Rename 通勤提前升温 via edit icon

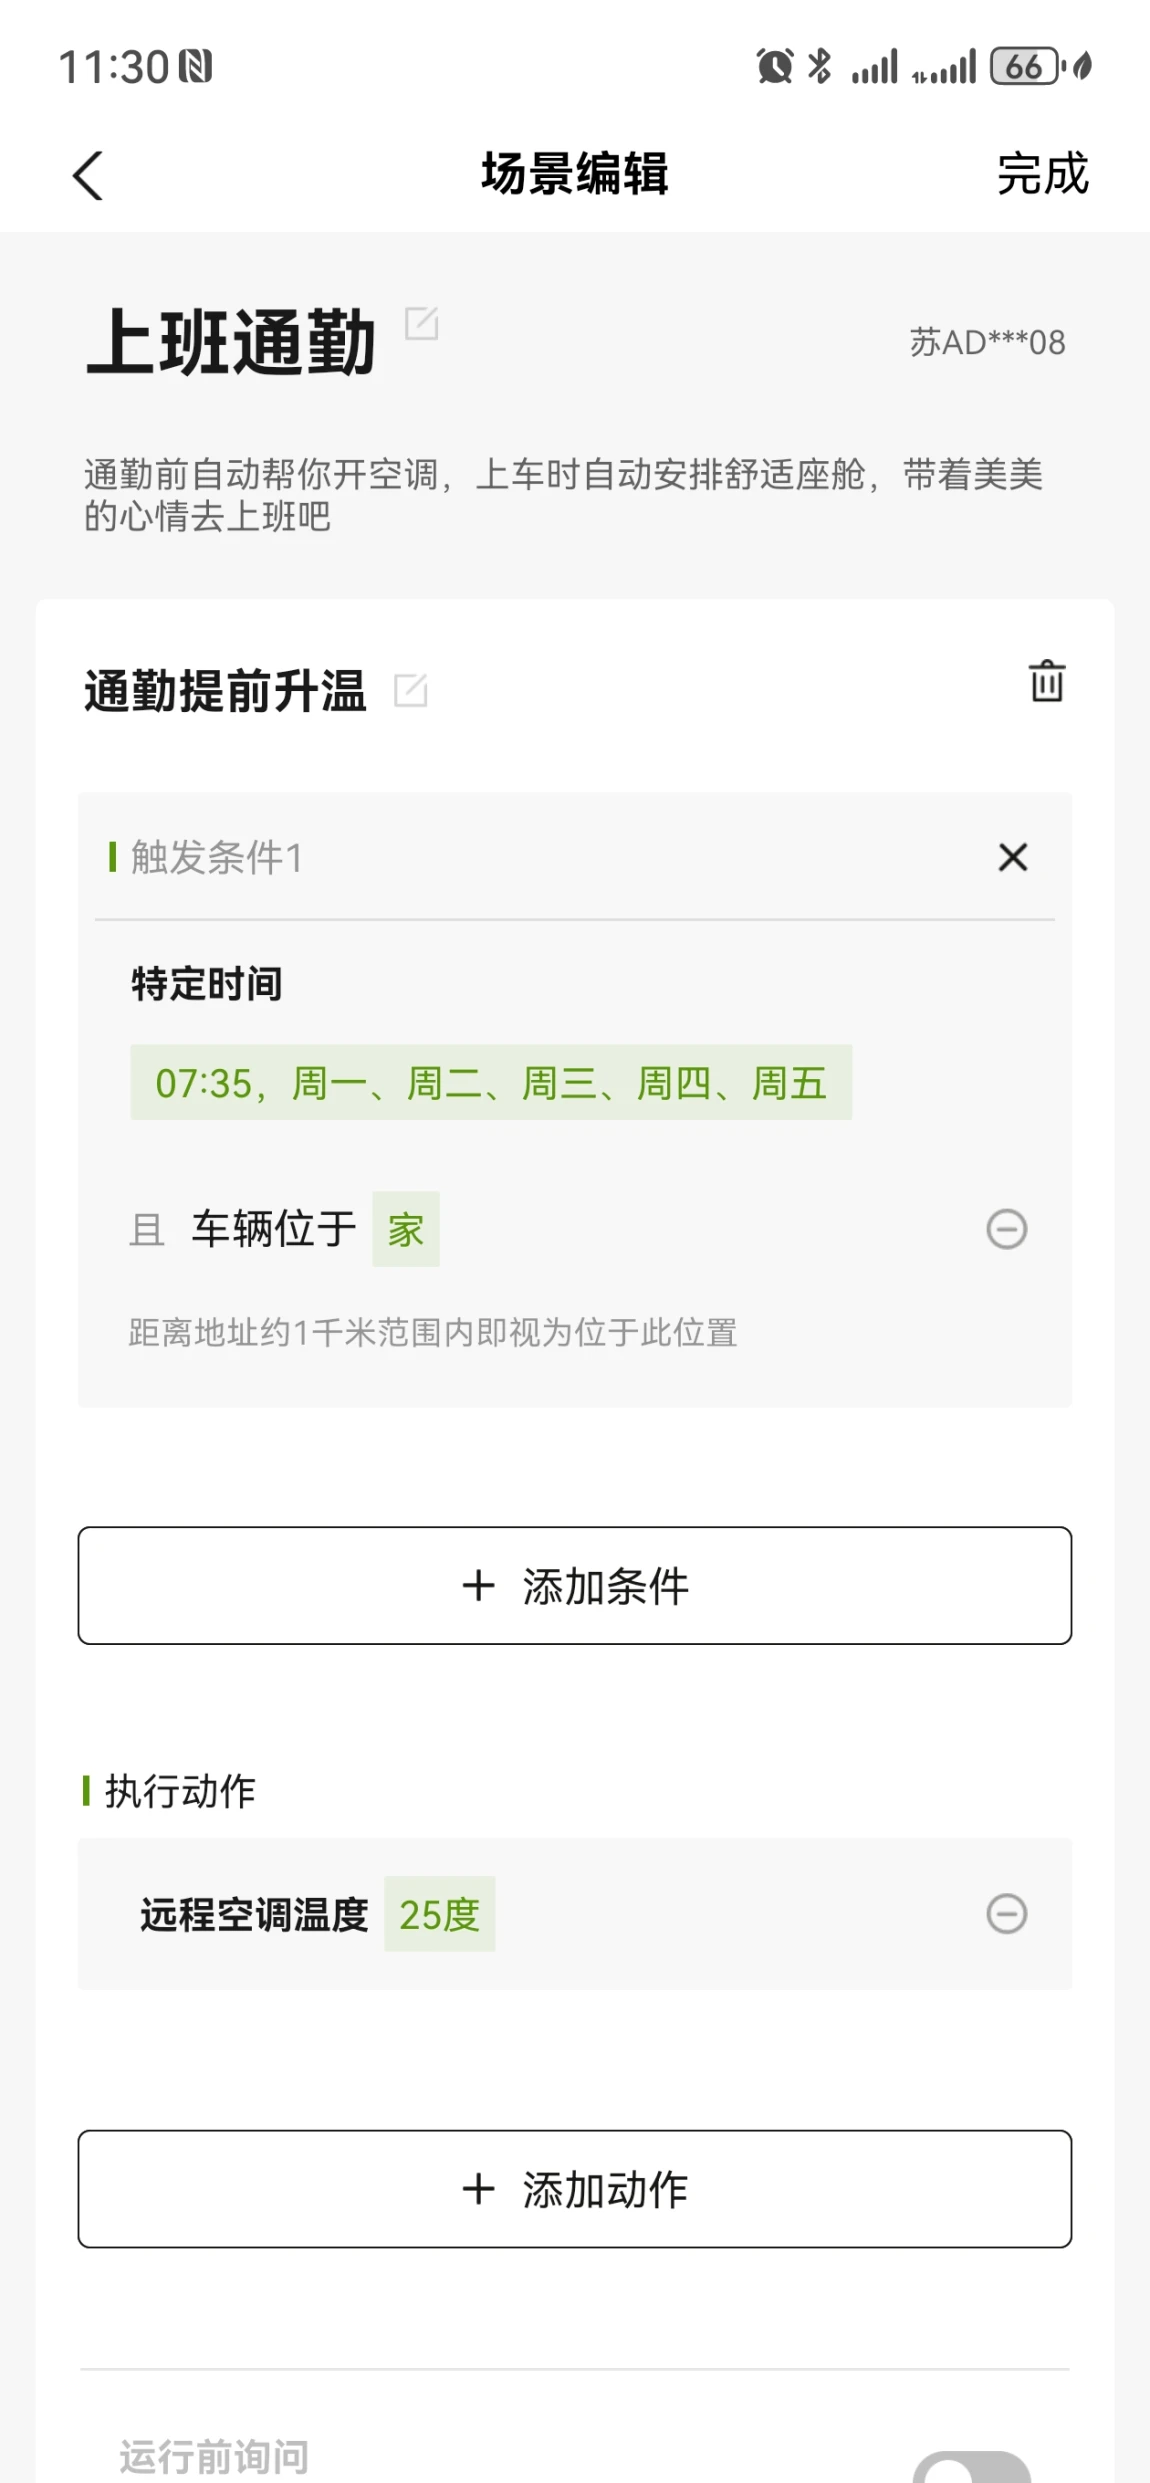[x=411, y=690]
